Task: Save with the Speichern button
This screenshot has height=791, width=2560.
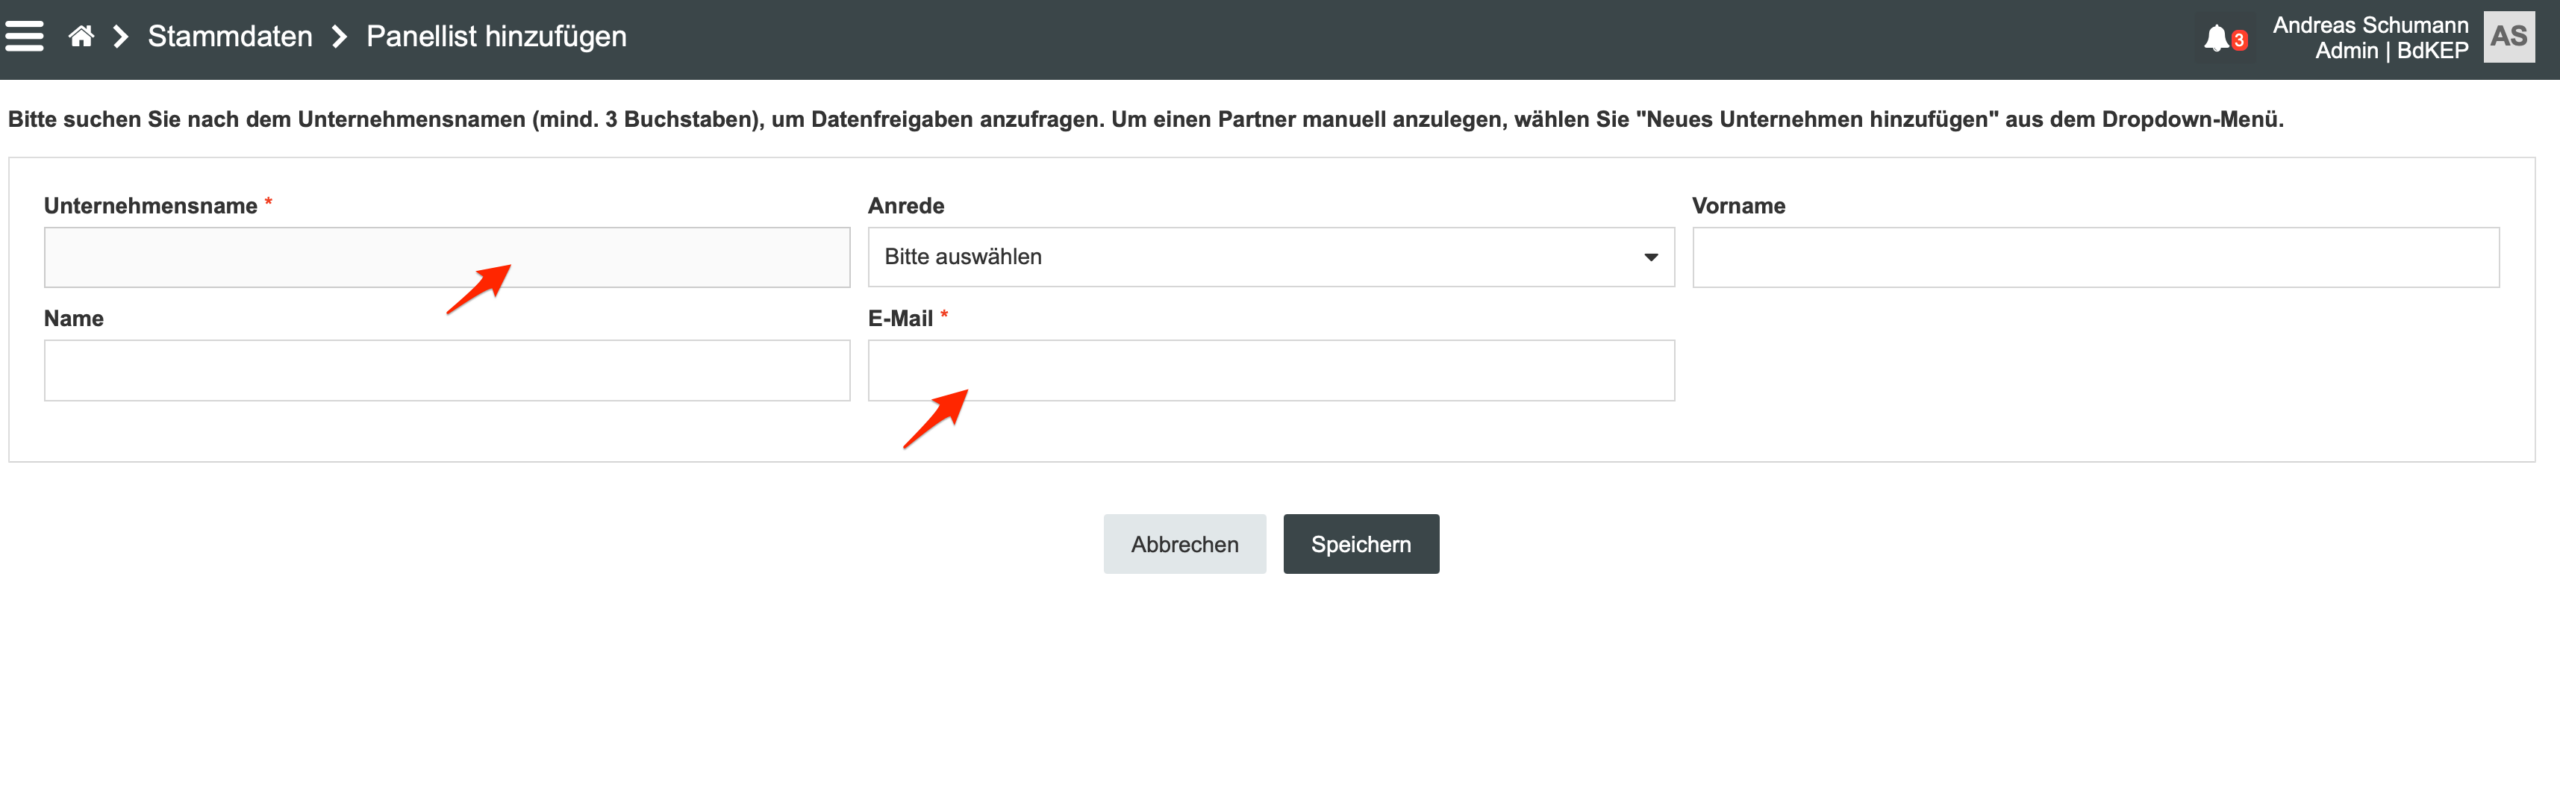Action: (x=1361, y=544)
